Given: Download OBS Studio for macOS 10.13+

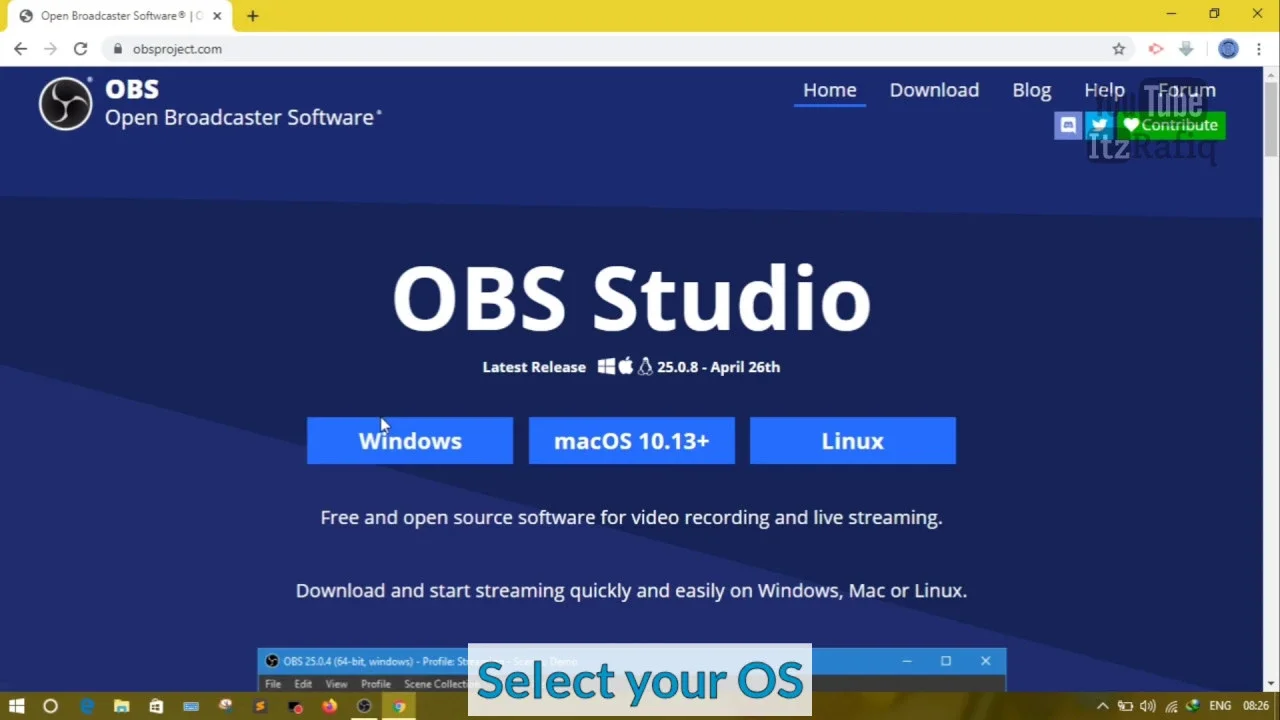Looking at the screenshot, I should [632, 441].
